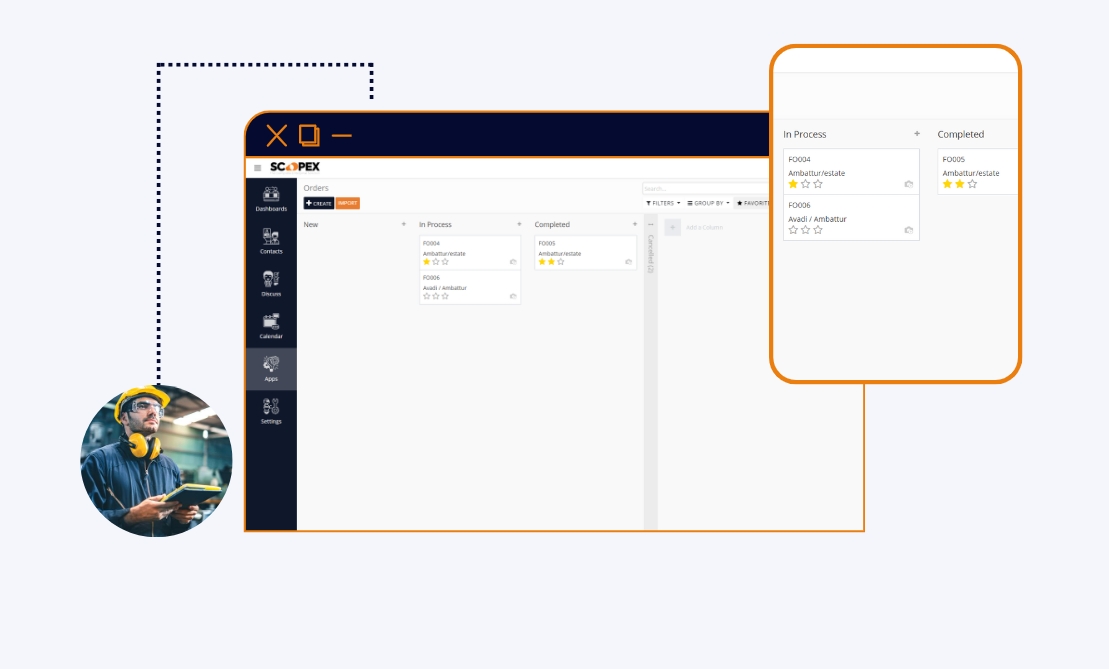This screenshot has height=669, width=1109.
Task: Add a record in New column
Action: pos(404,224)
